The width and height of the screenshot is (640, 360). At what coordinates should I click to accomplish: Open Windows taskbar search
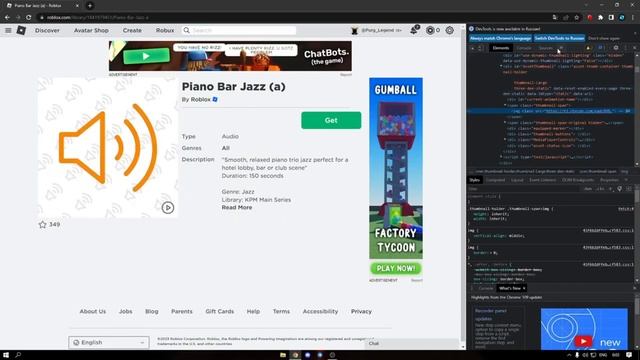click(18, 355)
